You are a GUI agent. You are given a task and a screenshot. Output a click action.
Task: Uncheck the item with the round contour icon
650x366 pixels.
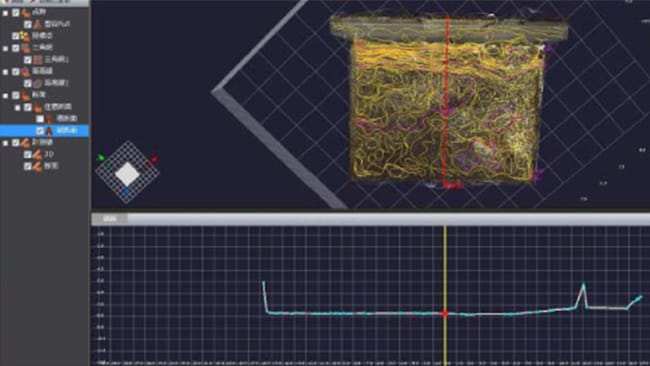coord(27,83)
